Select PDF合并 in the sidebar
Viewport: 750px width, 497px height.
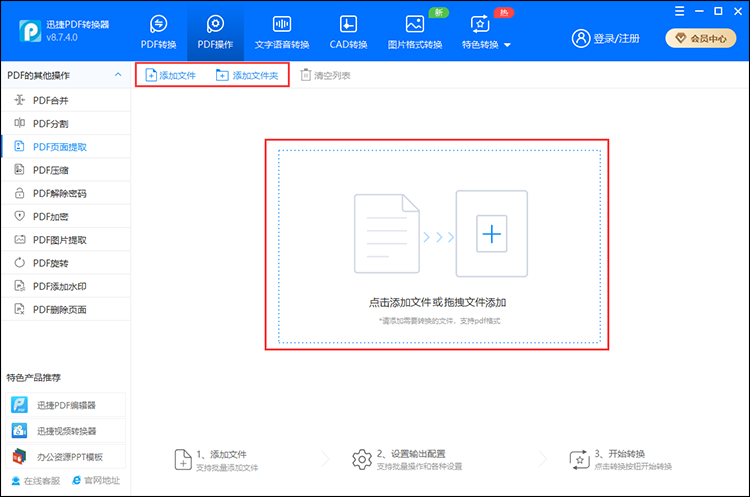[x=66, y=100]
